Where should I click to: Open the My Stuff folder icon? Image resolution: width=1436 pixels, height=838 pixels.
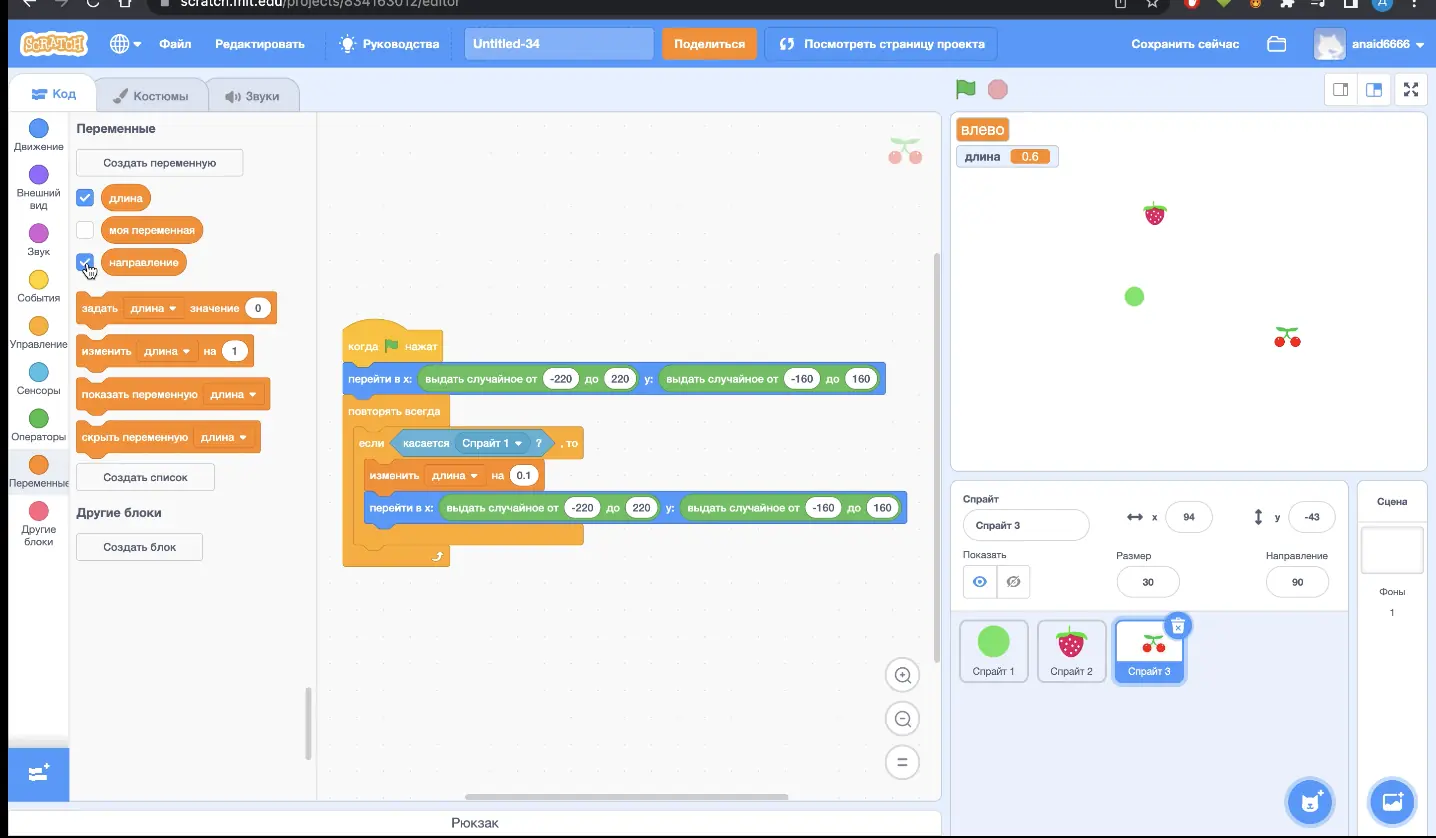click(x=1276, y=44)
